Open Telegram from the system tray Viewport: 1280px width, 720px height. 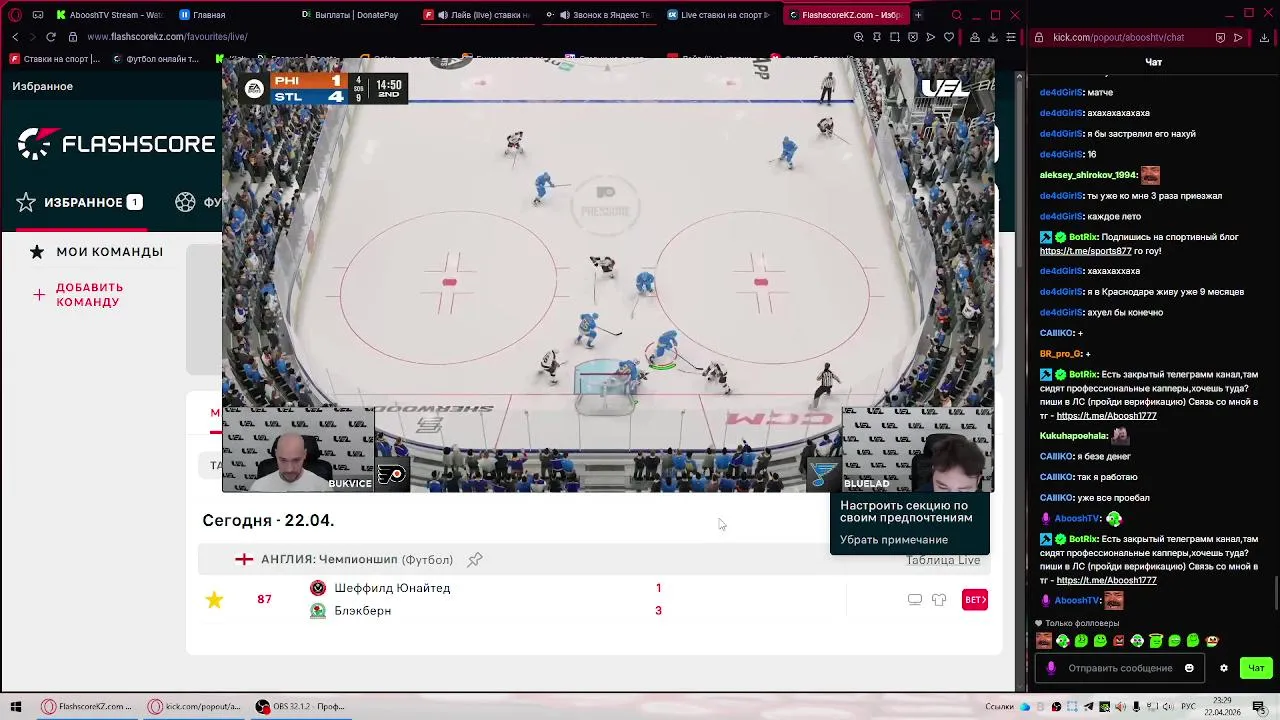tap(1089, 707)
